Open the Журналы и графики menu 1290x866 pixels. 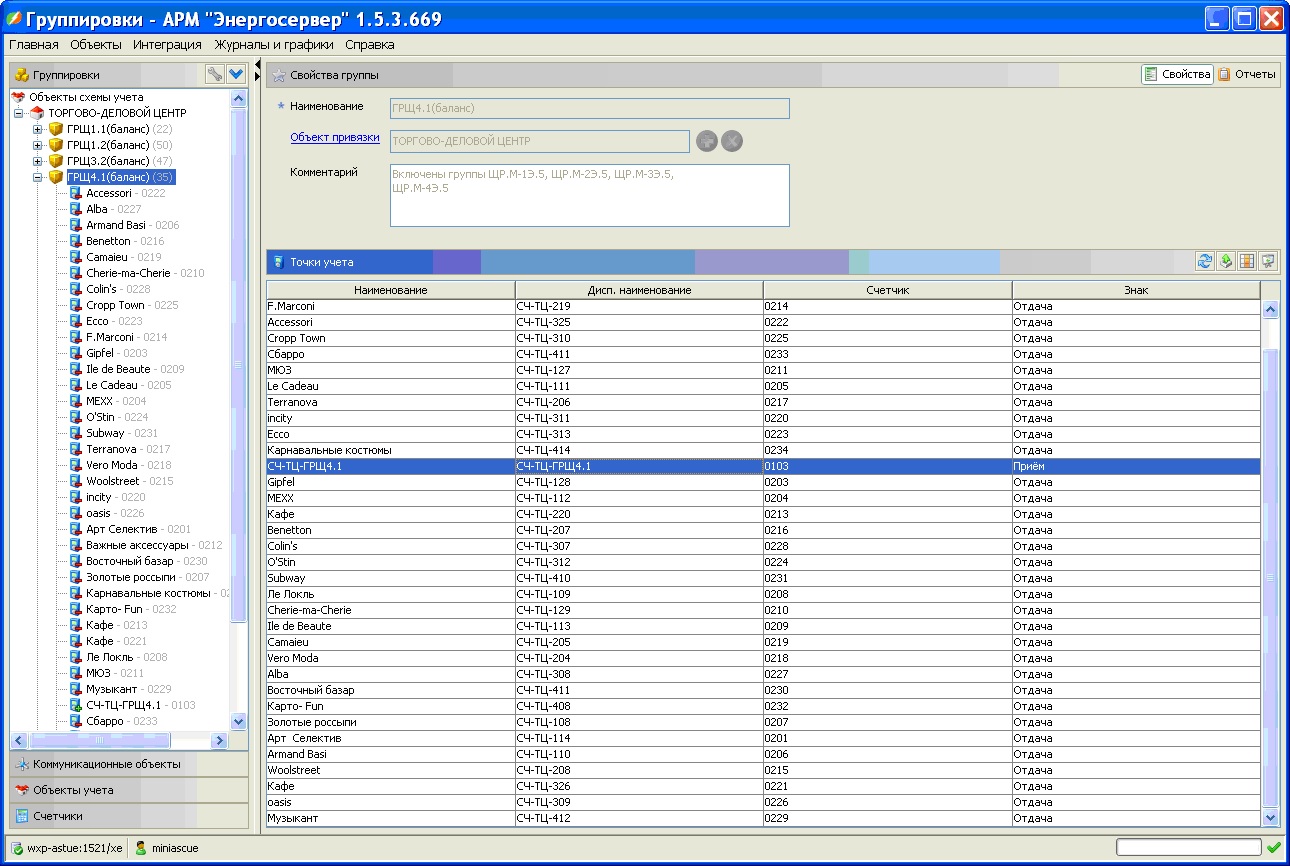click(272, 44)
